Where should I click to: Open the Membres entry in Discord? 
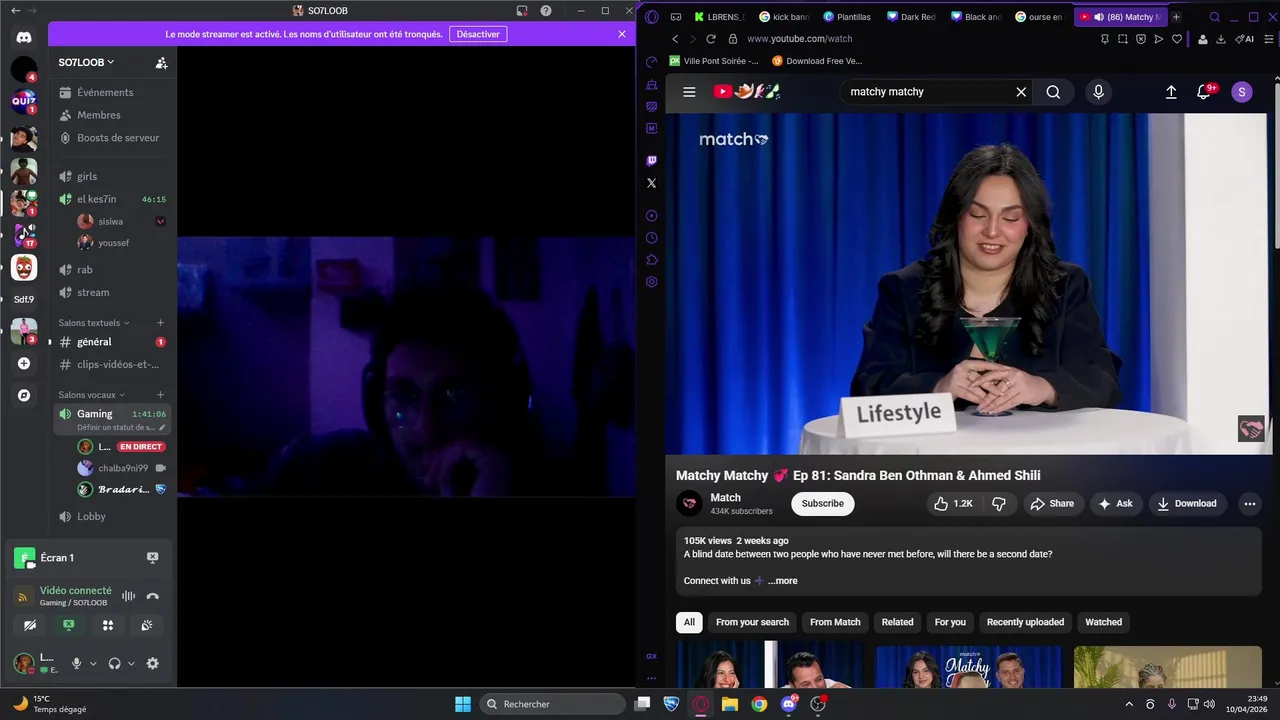(113, 115)
